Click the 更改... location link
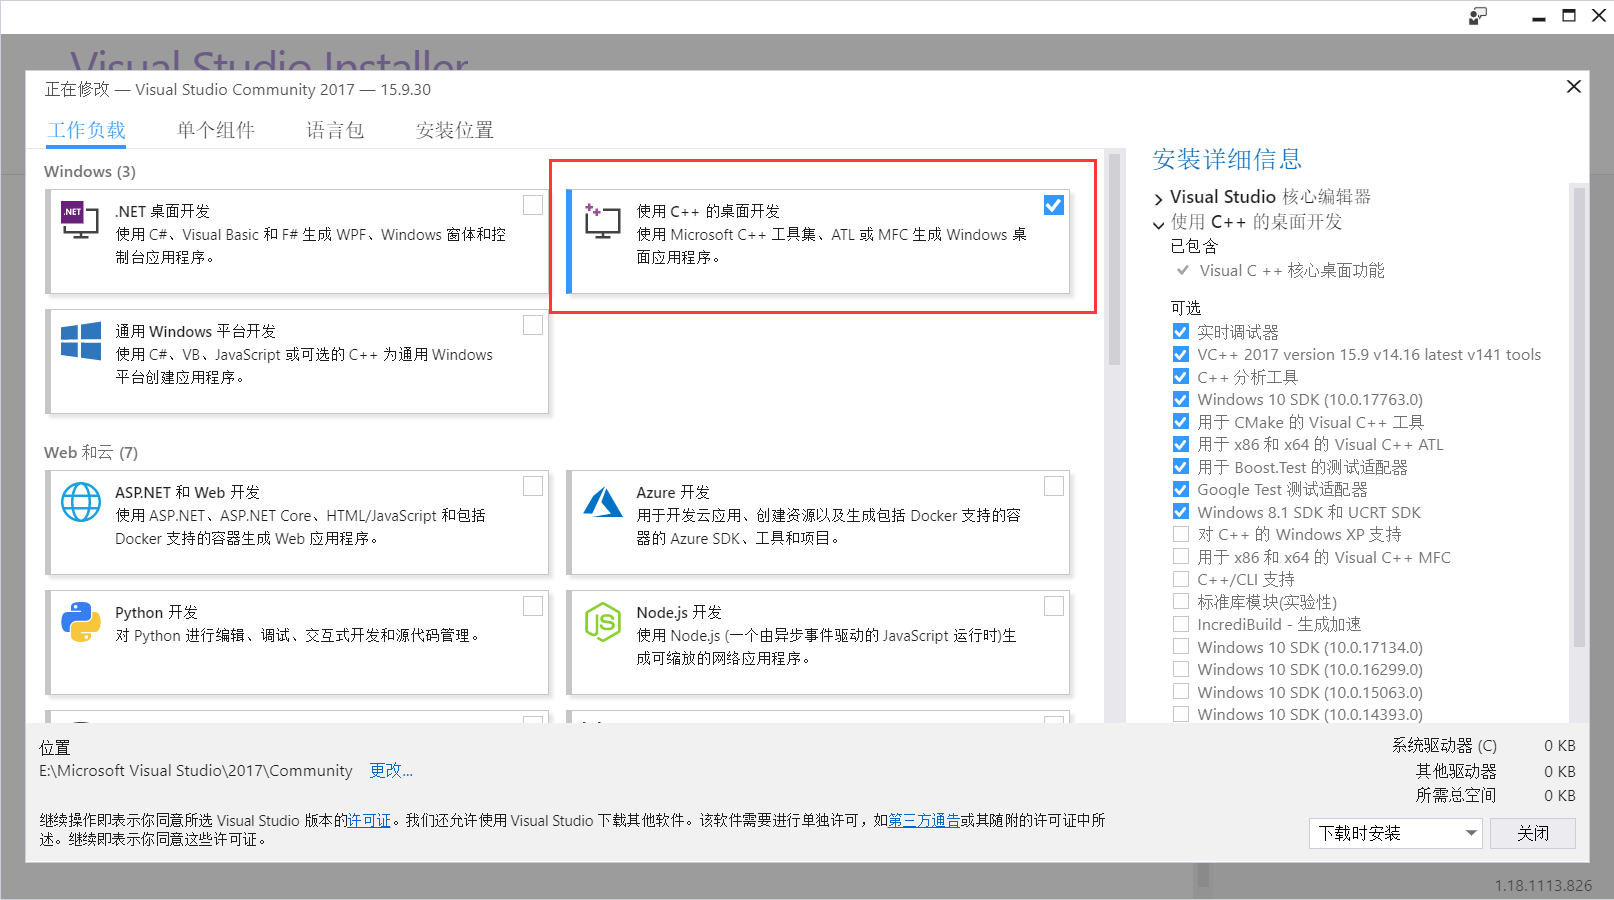Viewport: 1614px width, 900px height. tap(391, 770)
